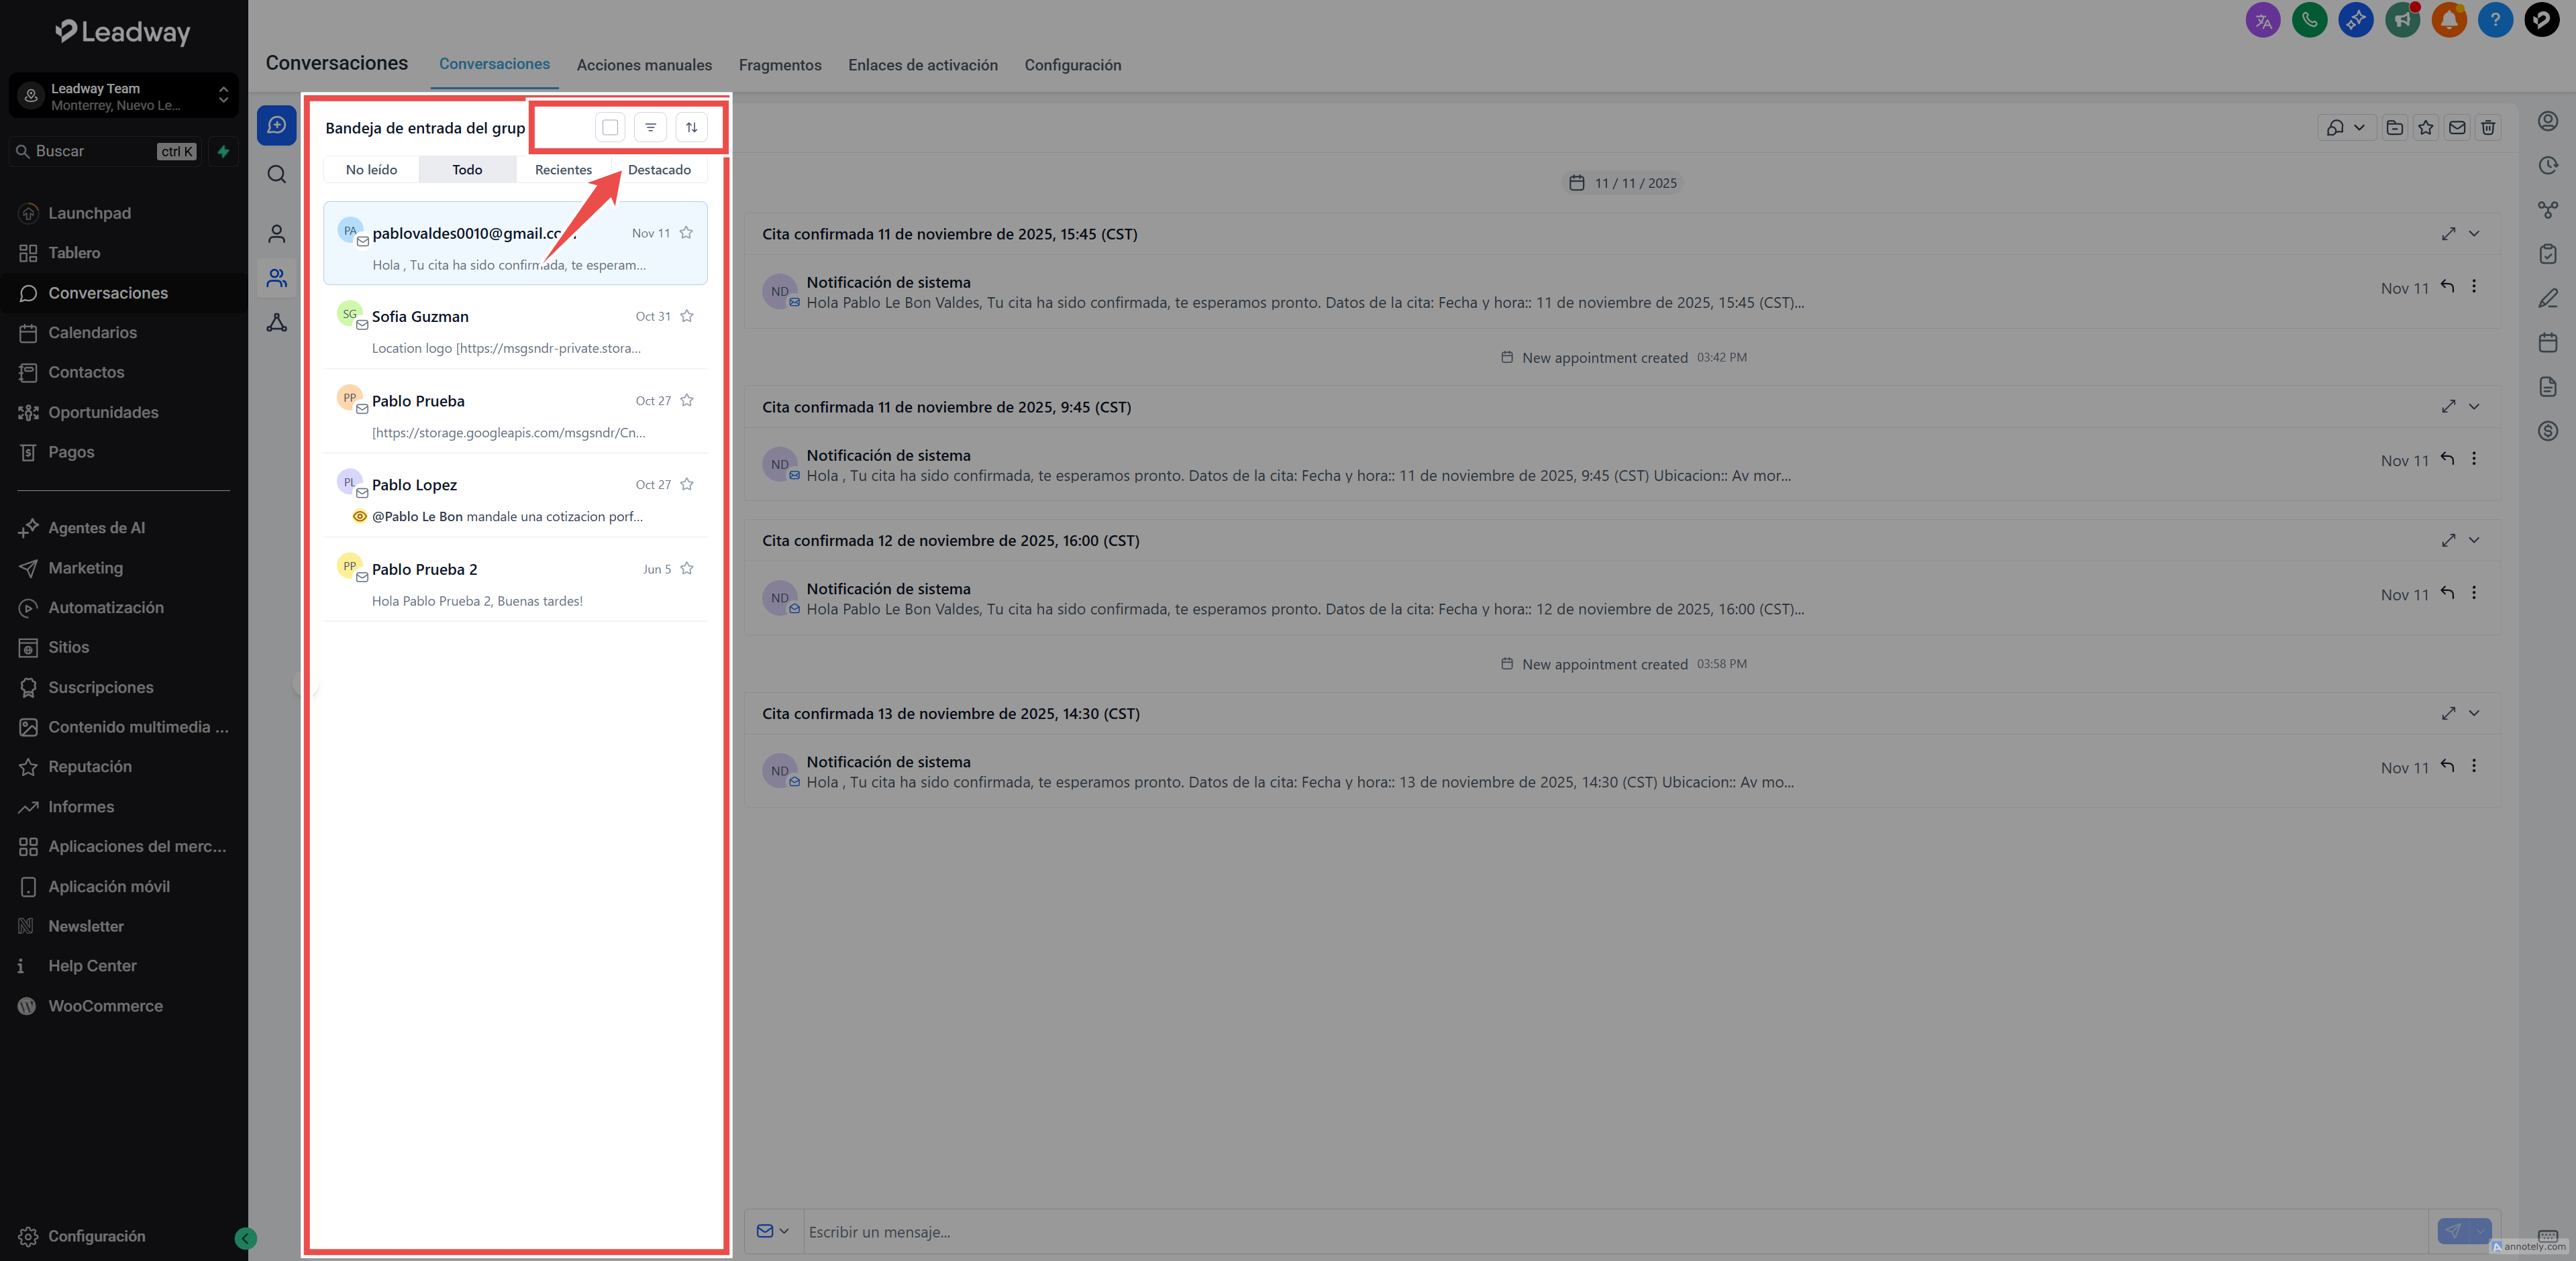The image size is (2576, 1261).
Task: Click the mark as unread envelope icon
Action: (x=2457, y=128)
